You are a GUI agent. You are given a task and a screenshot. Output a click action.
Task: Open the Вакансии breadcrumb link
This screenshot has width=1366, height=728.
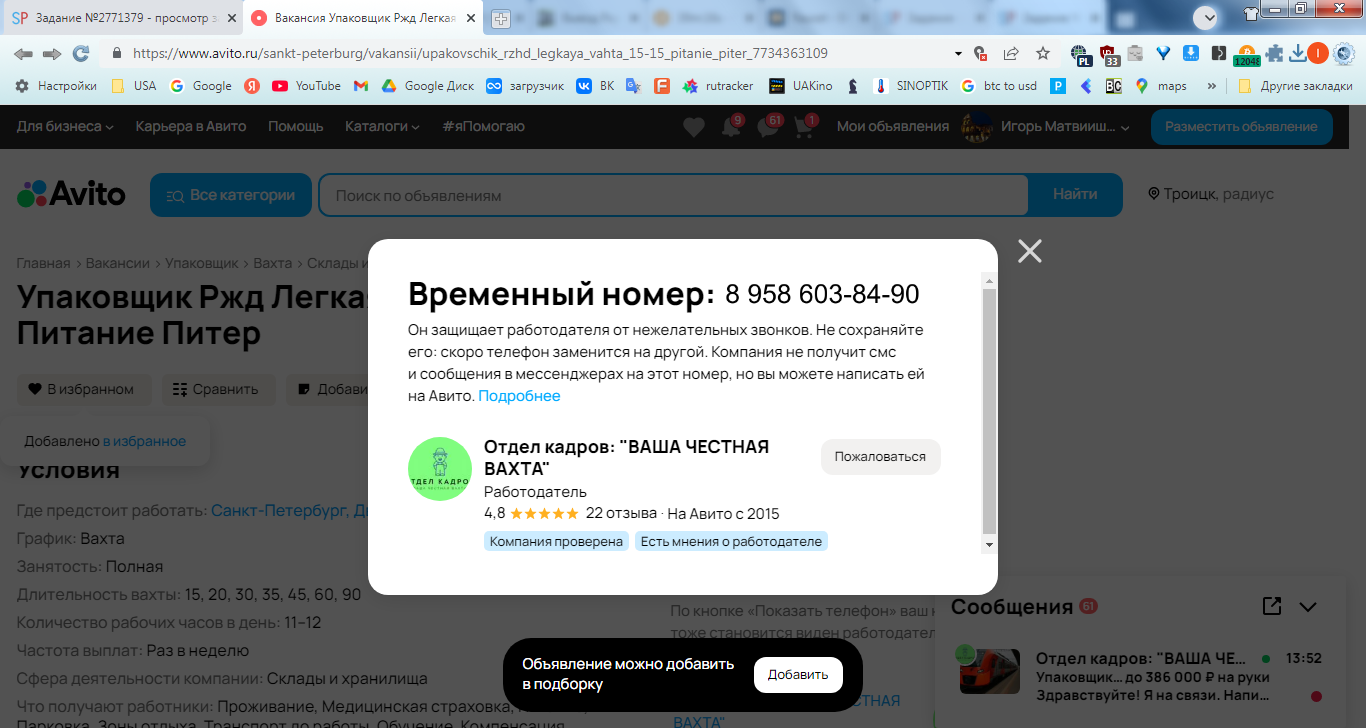point(117,263)
